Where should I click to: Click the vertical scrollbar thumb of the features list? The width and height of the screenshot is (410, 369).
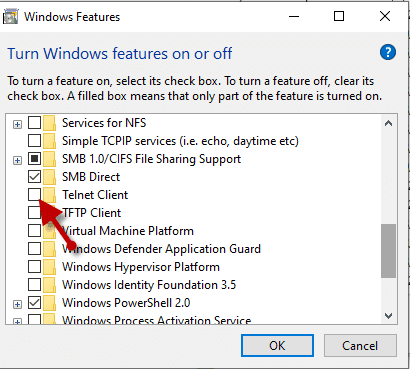point(388,251)
